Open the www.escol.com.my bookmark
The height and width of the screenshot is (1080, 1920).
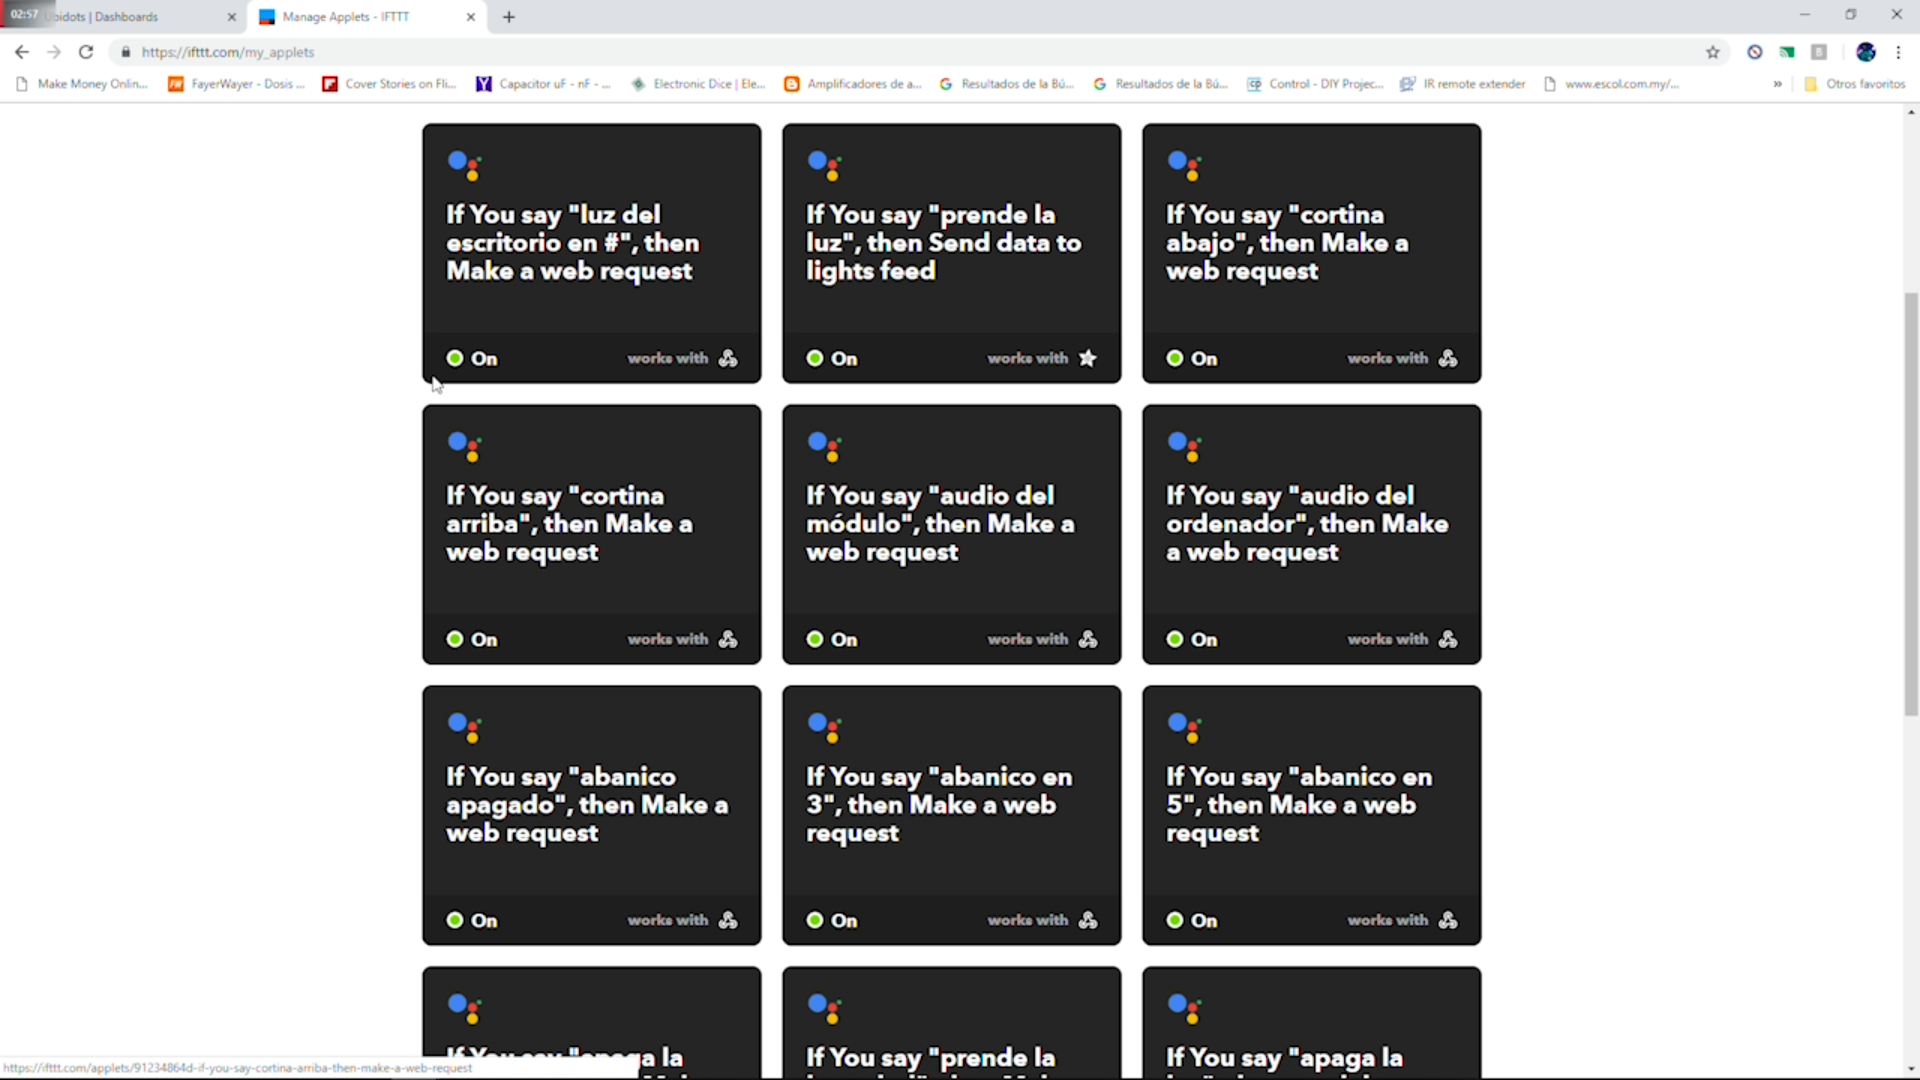[x=1611, y=84]
